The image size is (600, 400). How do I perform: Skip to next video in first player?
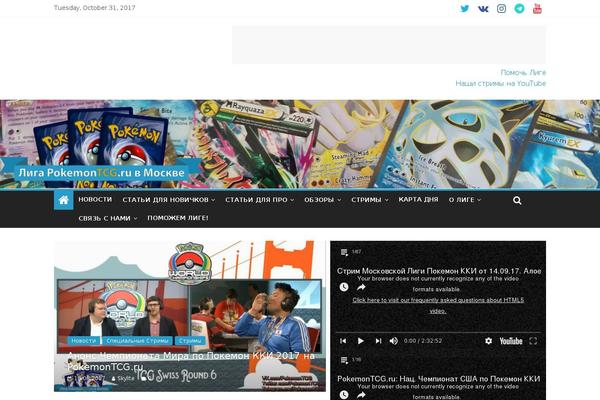(x=378, y=341)
